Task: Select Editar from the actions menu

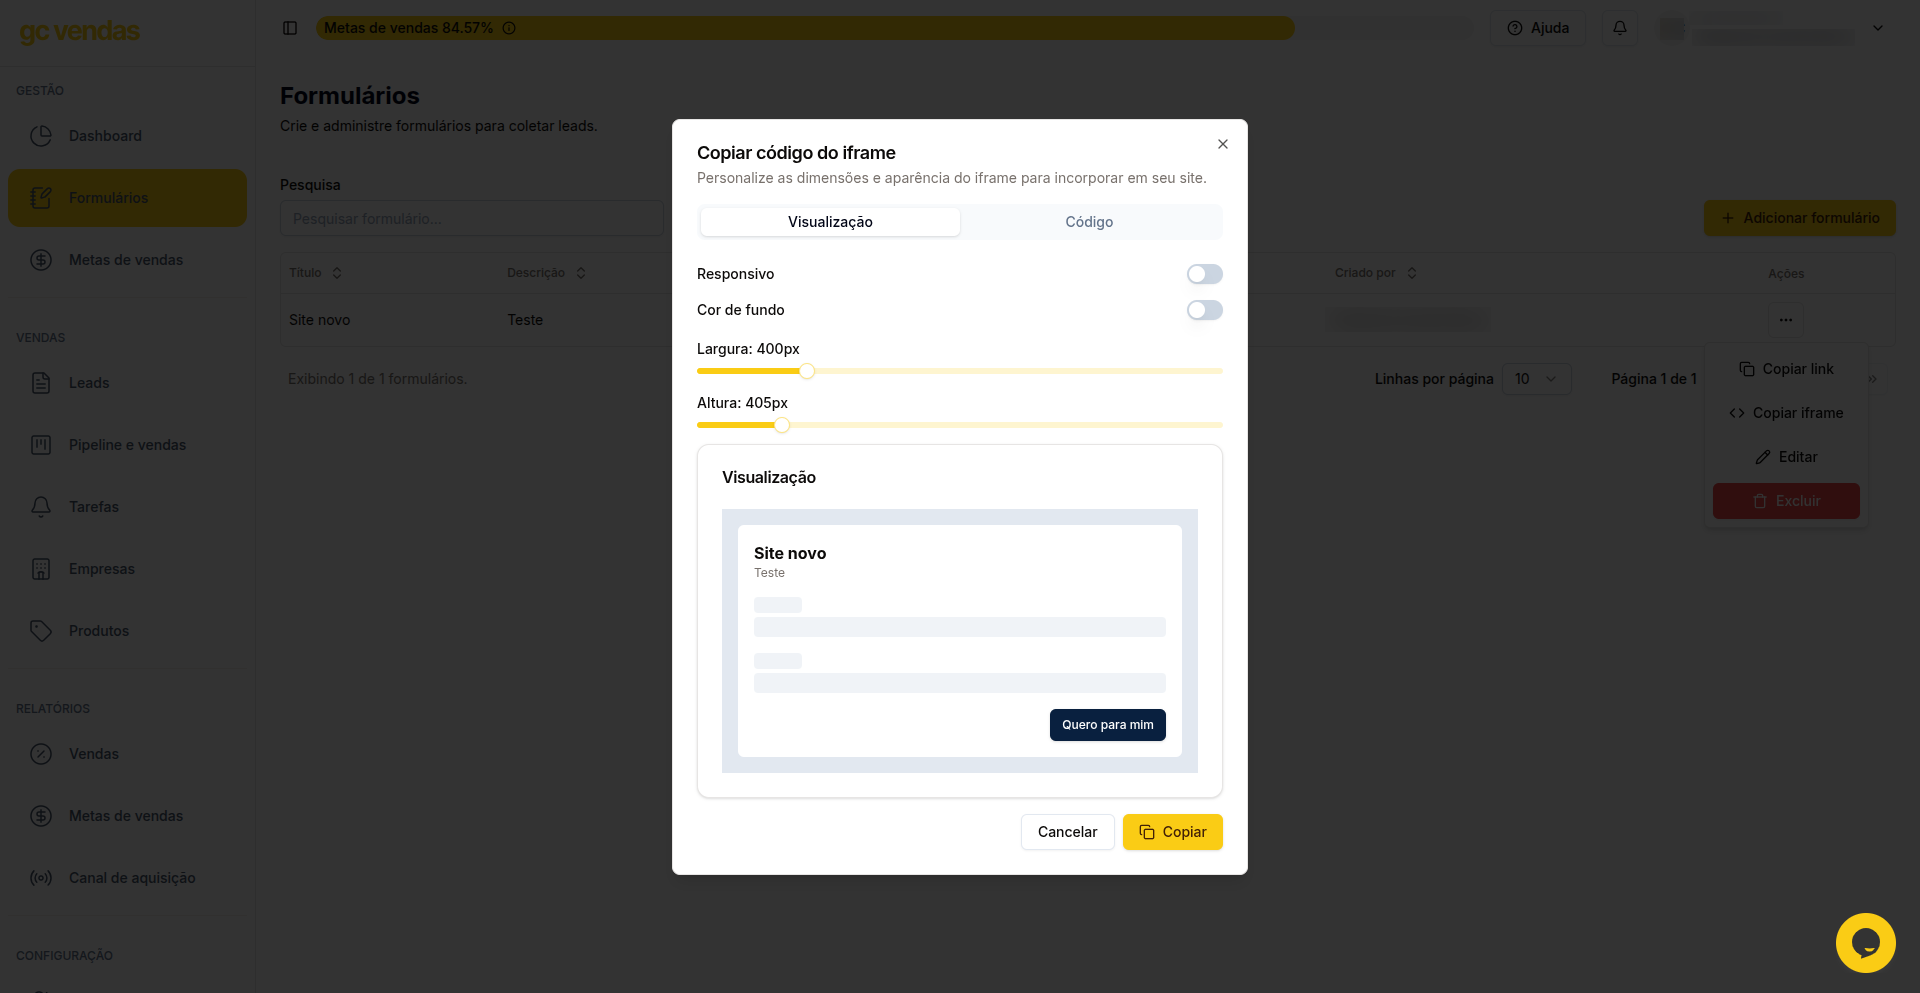Action: (1786, 457)
